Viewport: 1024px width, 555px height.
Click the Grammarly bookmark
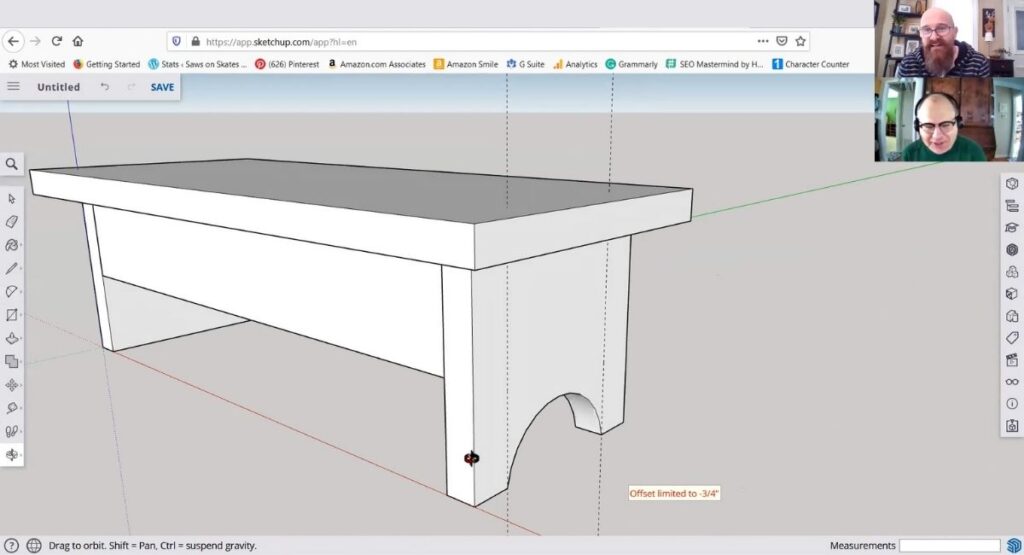click(631, 64)
